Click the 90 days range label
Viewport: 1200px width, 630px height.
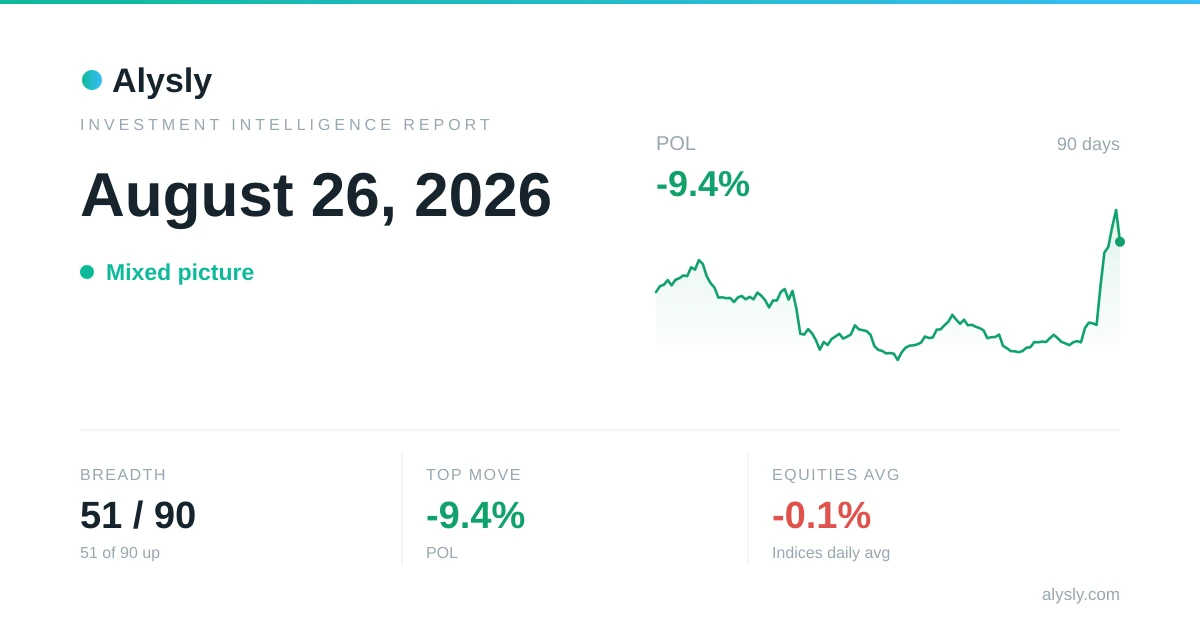(x=1088, y=144)
